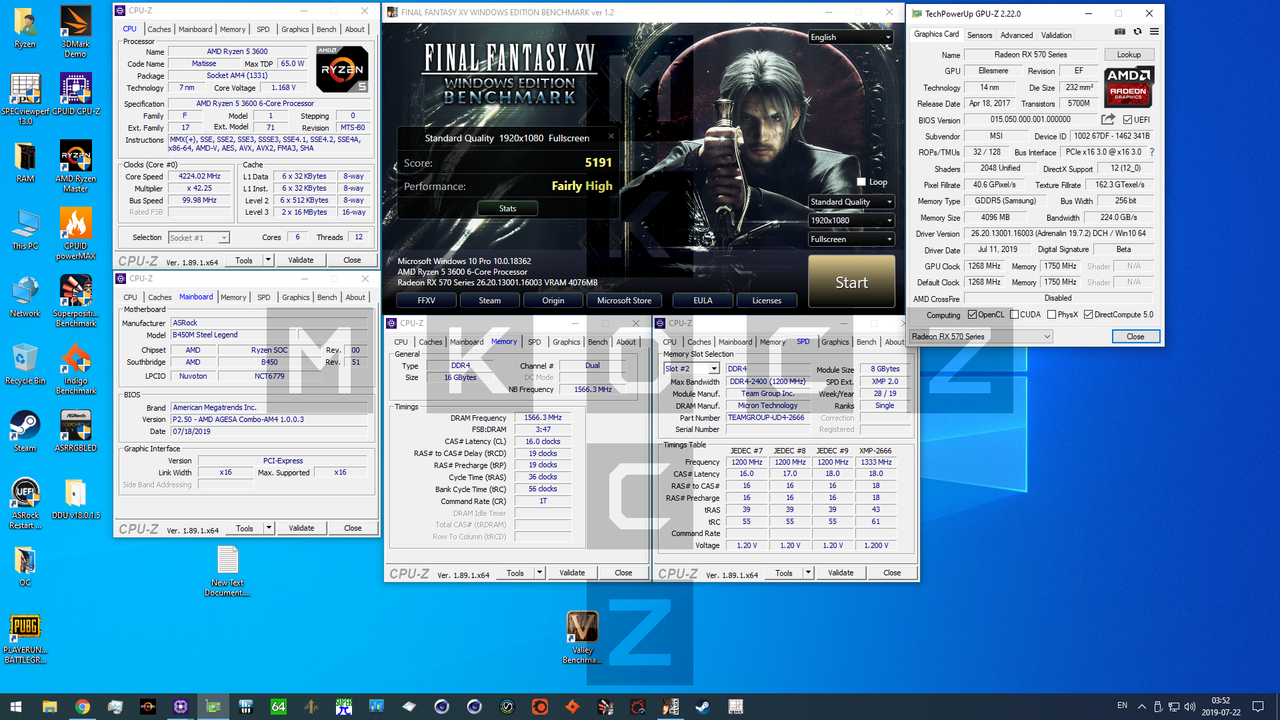Open Graphics tab in CPU-Z Memory window
Viewport: 1280px width, 720px height.
point(566,342)
